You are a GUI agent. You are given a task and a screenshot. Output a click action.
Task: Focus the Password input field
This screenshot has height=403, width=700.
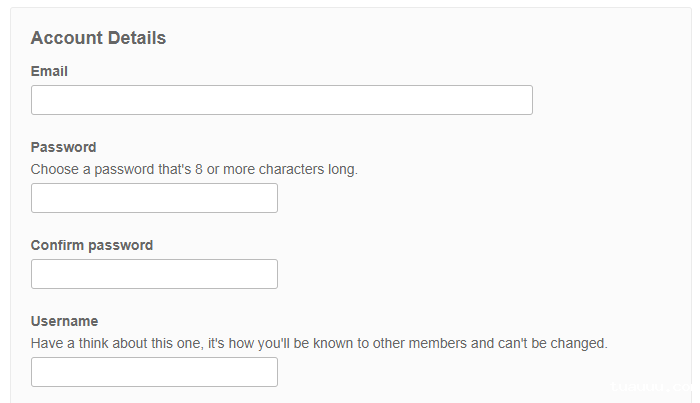[154, 198]
